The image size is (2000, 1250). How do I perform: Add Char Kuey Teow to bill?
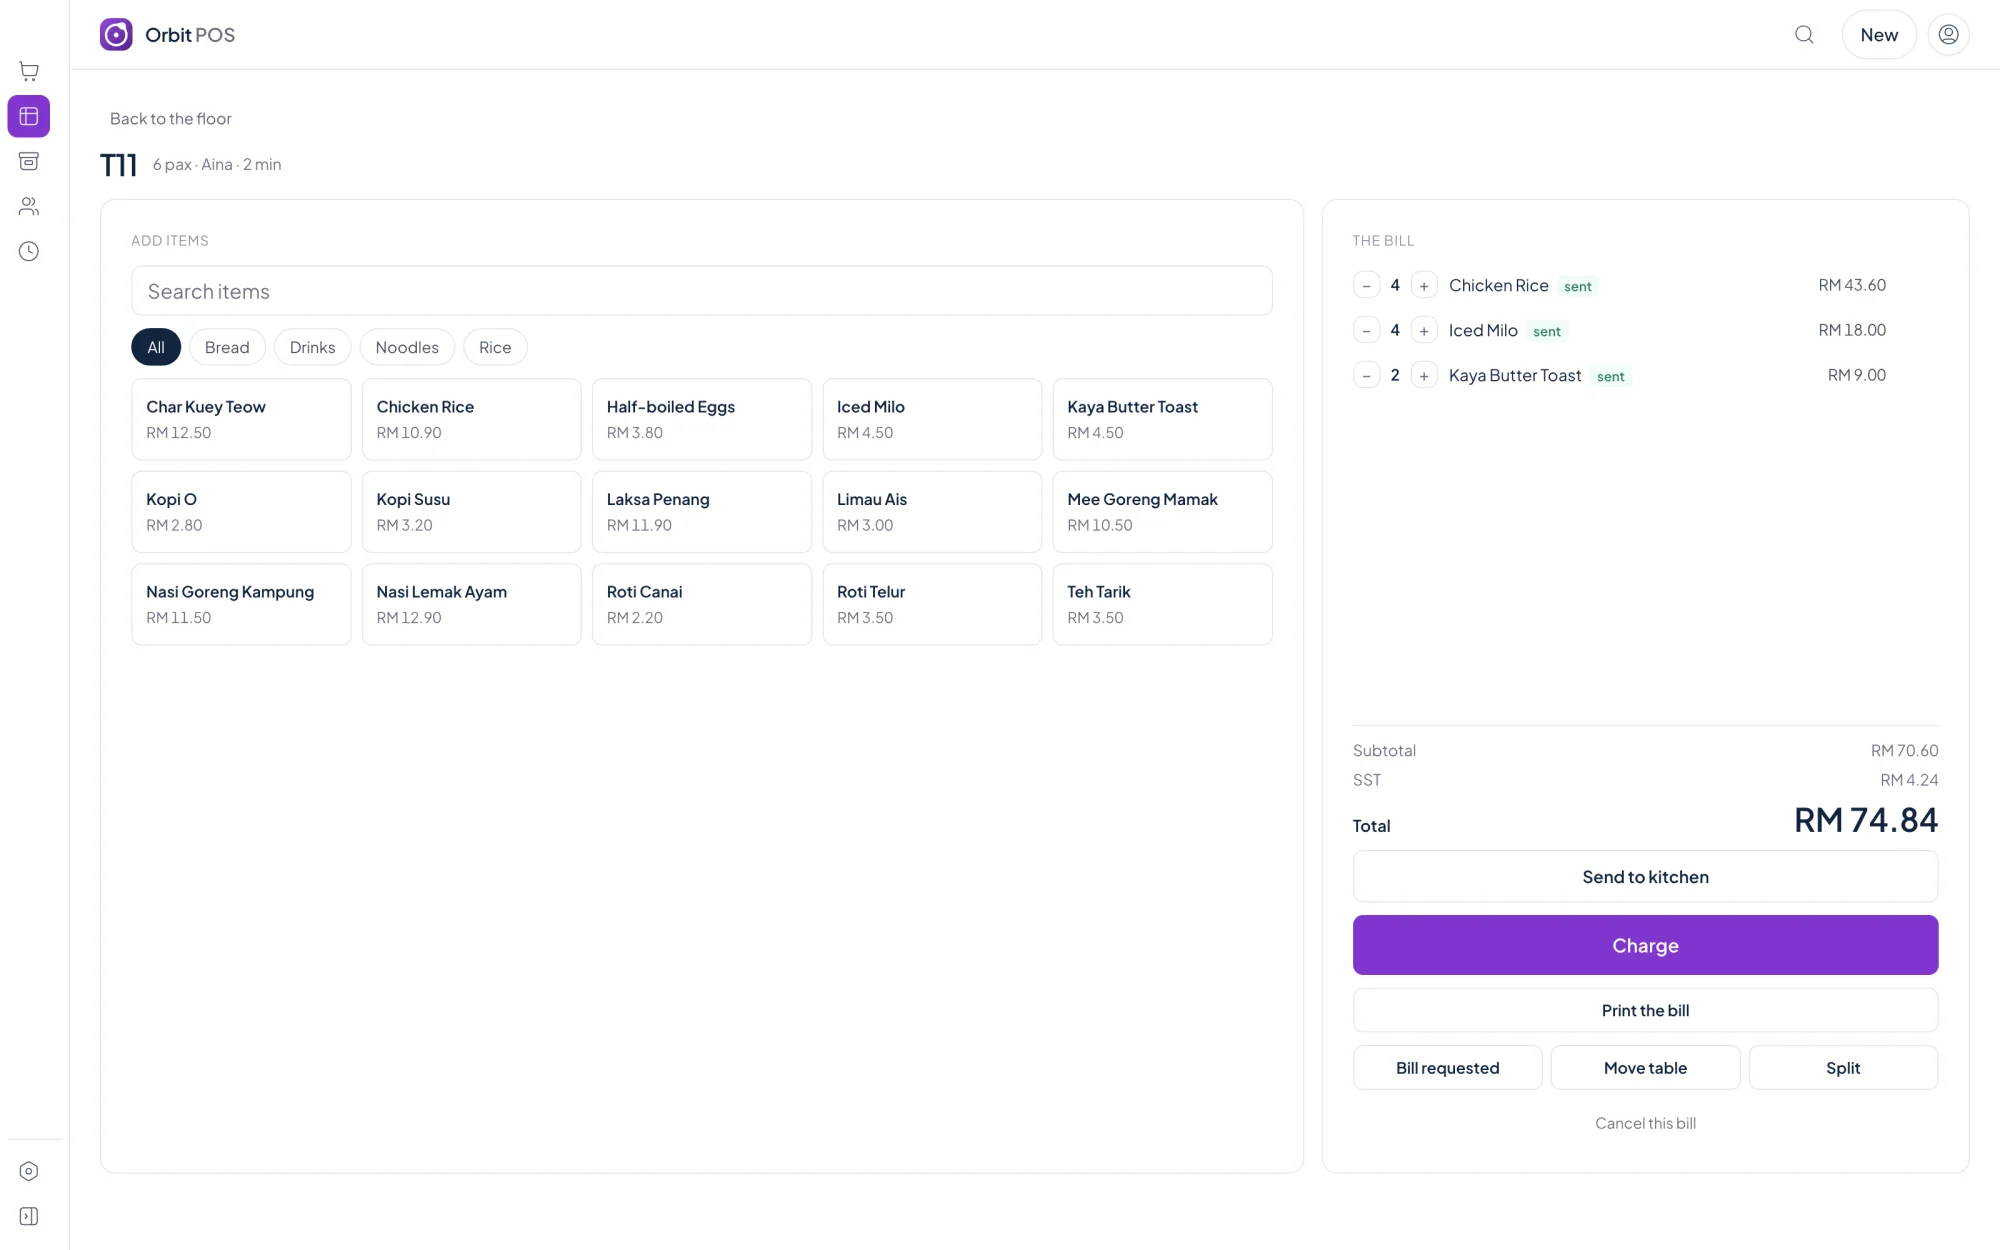pos(241,419)
